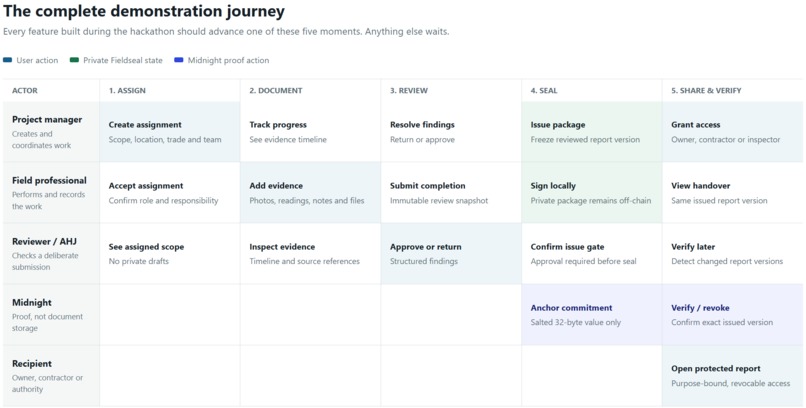The height and width of the screenshot is (408, 806).
Task: Click the Midnight row label
Action: point(51,314)
